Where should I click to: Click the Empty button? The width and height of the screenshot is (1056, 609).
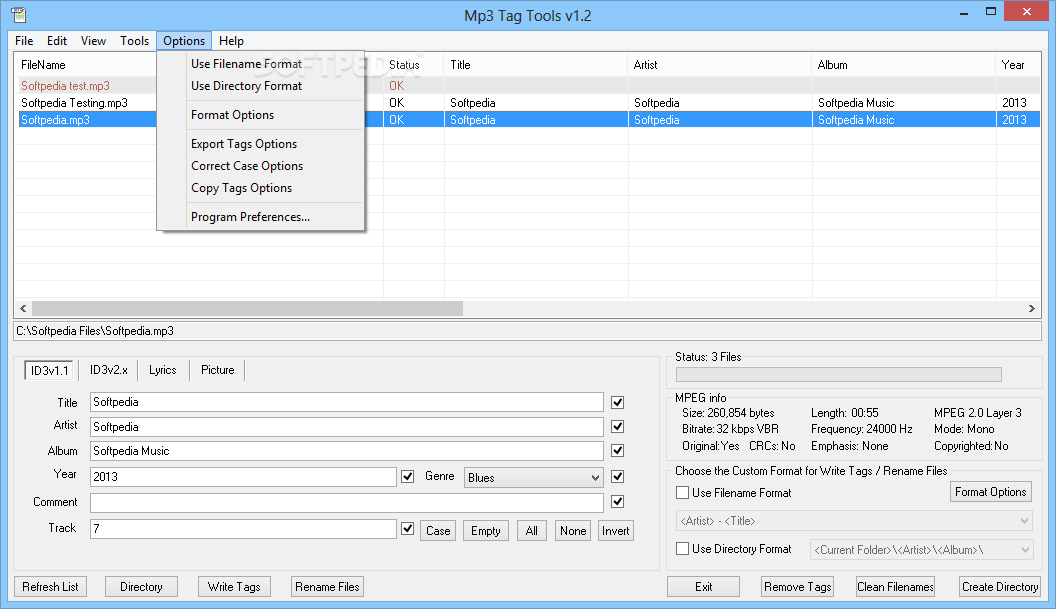pos(486,531)
